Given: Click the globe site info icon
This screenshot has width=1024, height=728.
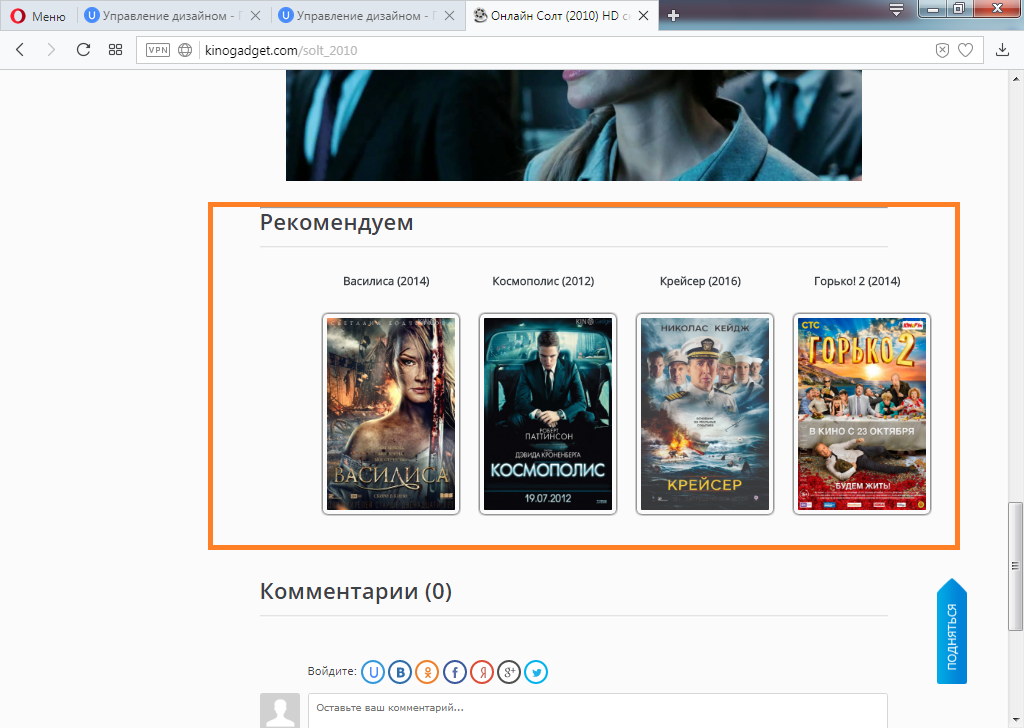Looking at the screenshot, I should tap(185, 50).
